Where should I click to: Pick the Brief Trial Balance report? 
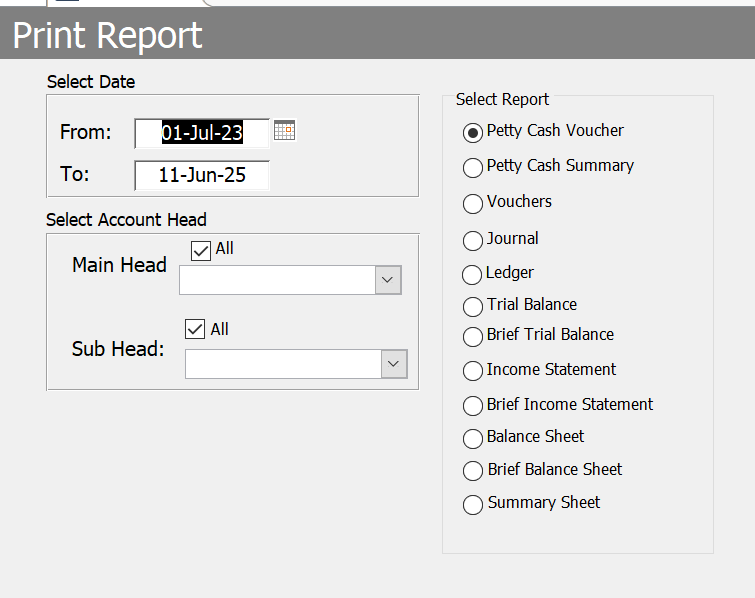(x=473, y=337)
